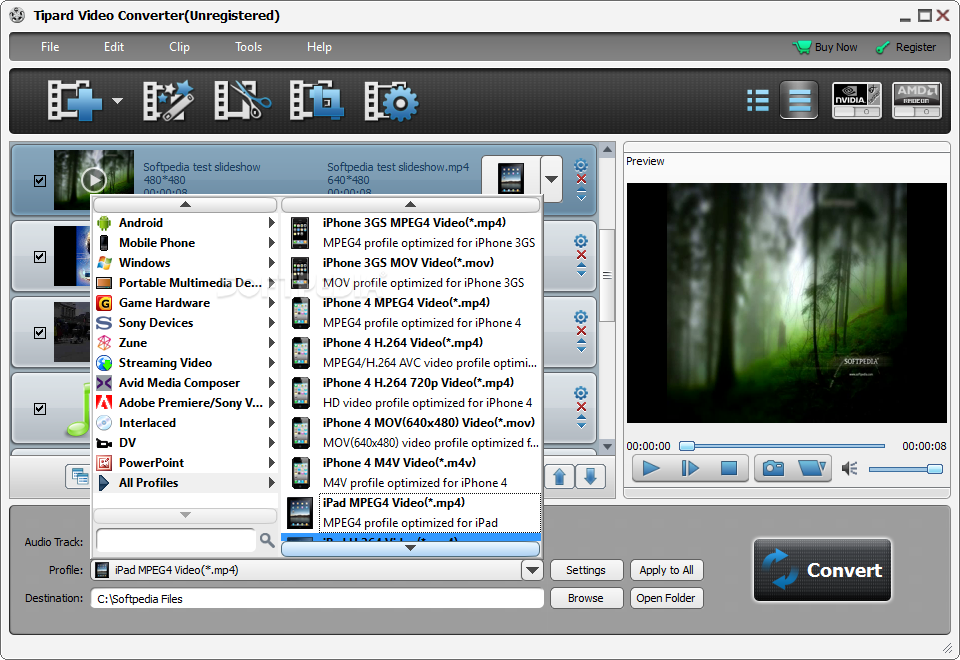Open output format dropdown on first row
The width and height of the screenshot is (960, 660).
tap(552, 179)
